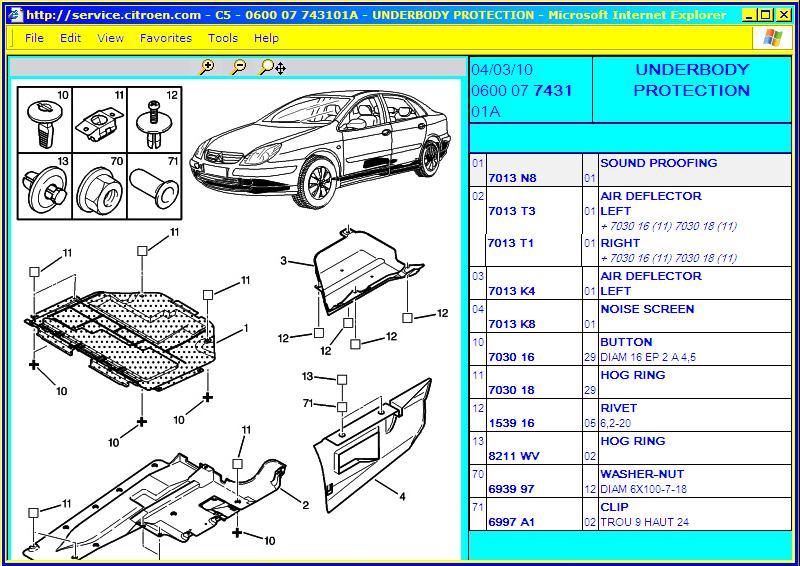This screenshot has width=800, height=566.
Task: Click the Internet Explorer page icon in title bar
Action: (15, 14)
